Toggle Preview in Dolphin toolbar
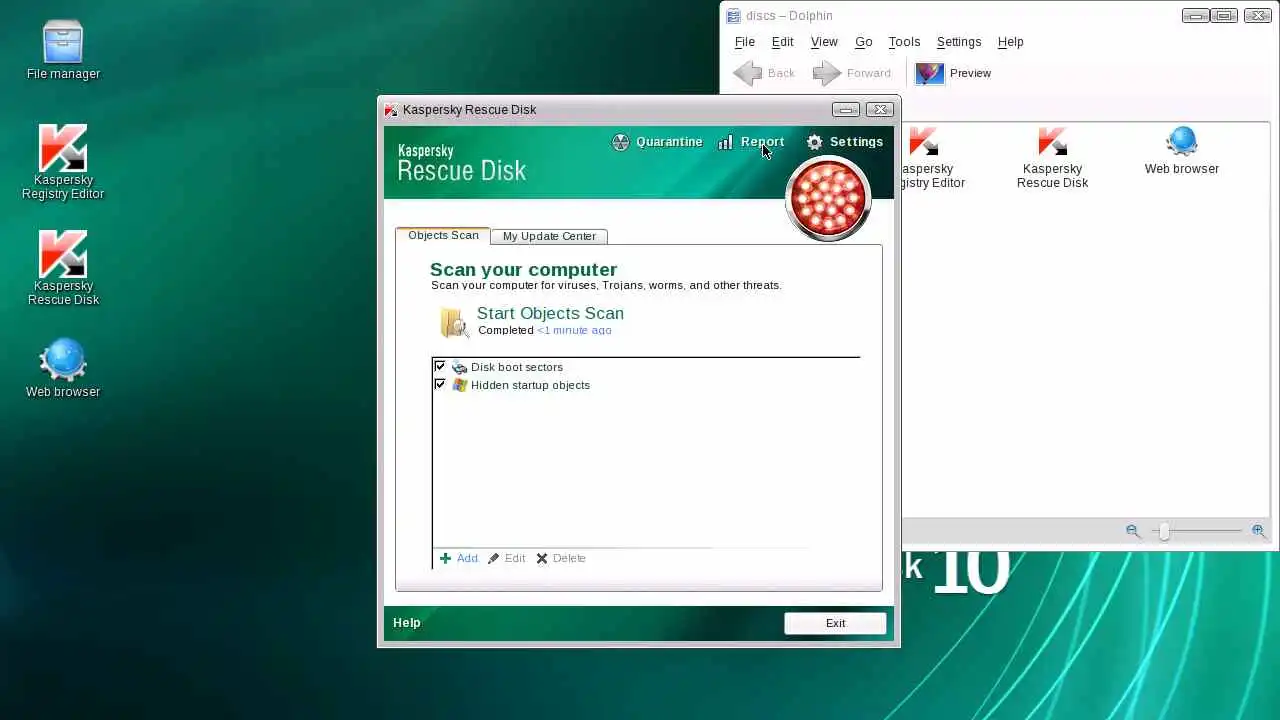Viewport: 1280px width, 720px height. point(953,73)
